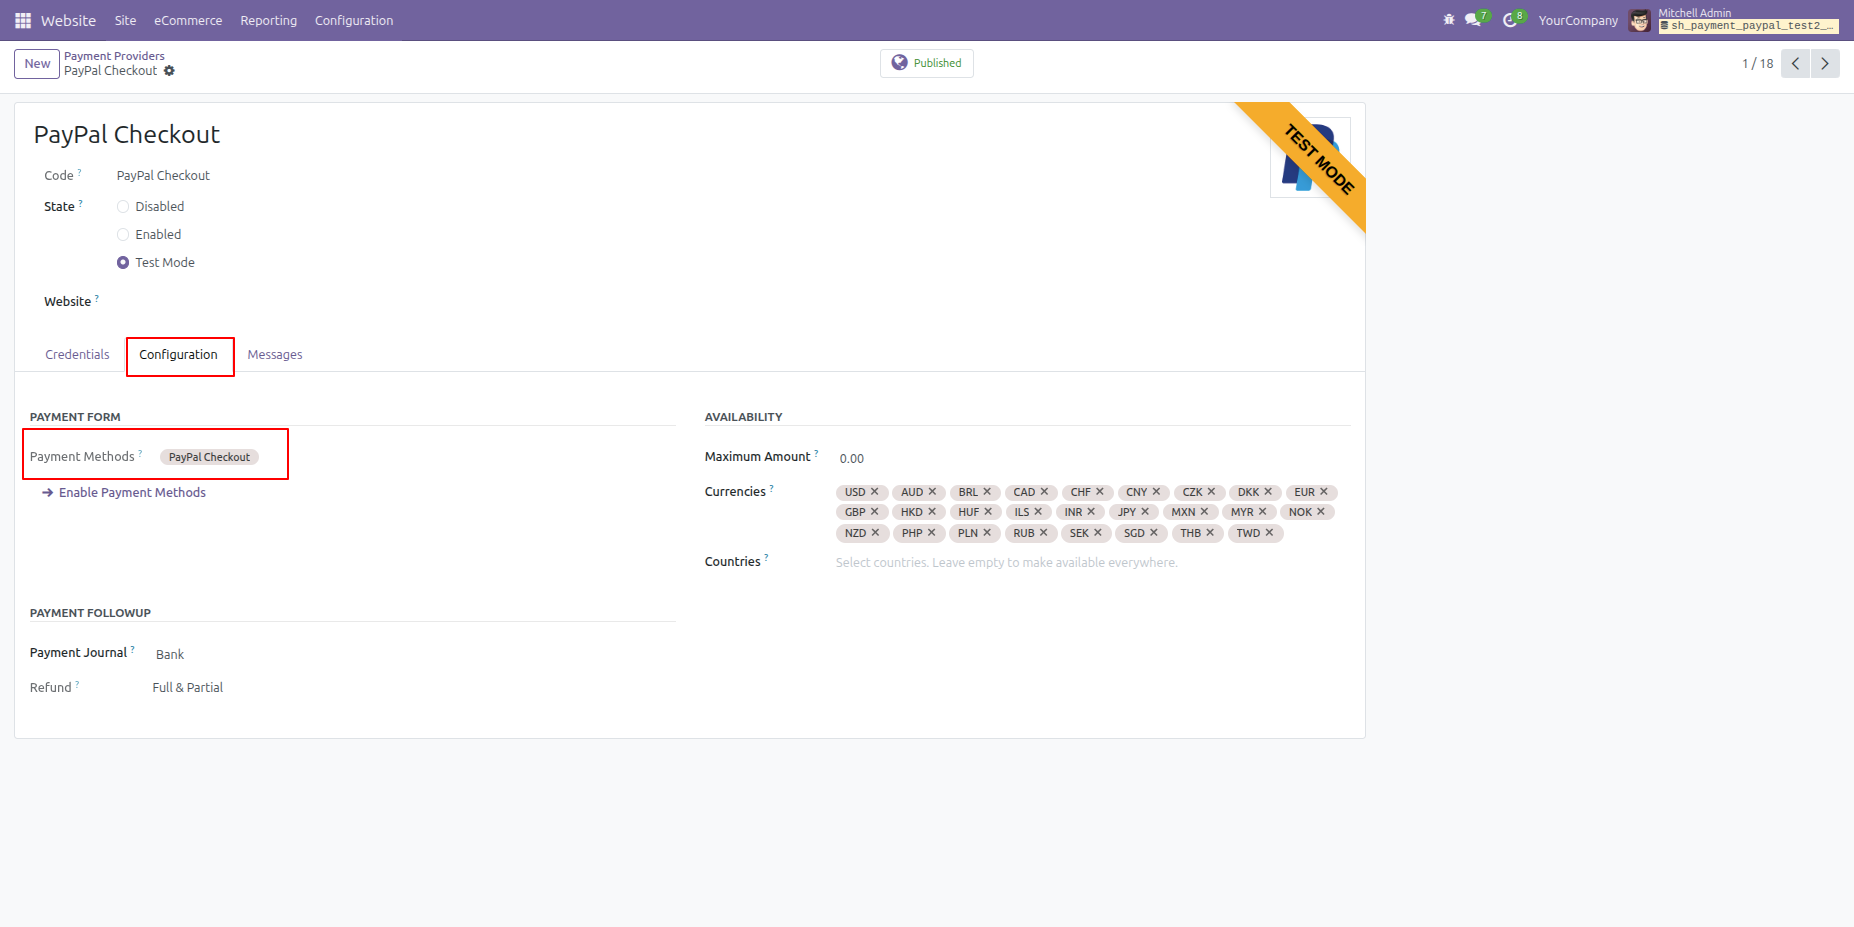Viewport: 1854px width, 927px height.
Task: Remove the SGD currency tag
Action: [x=1154, y=533]
